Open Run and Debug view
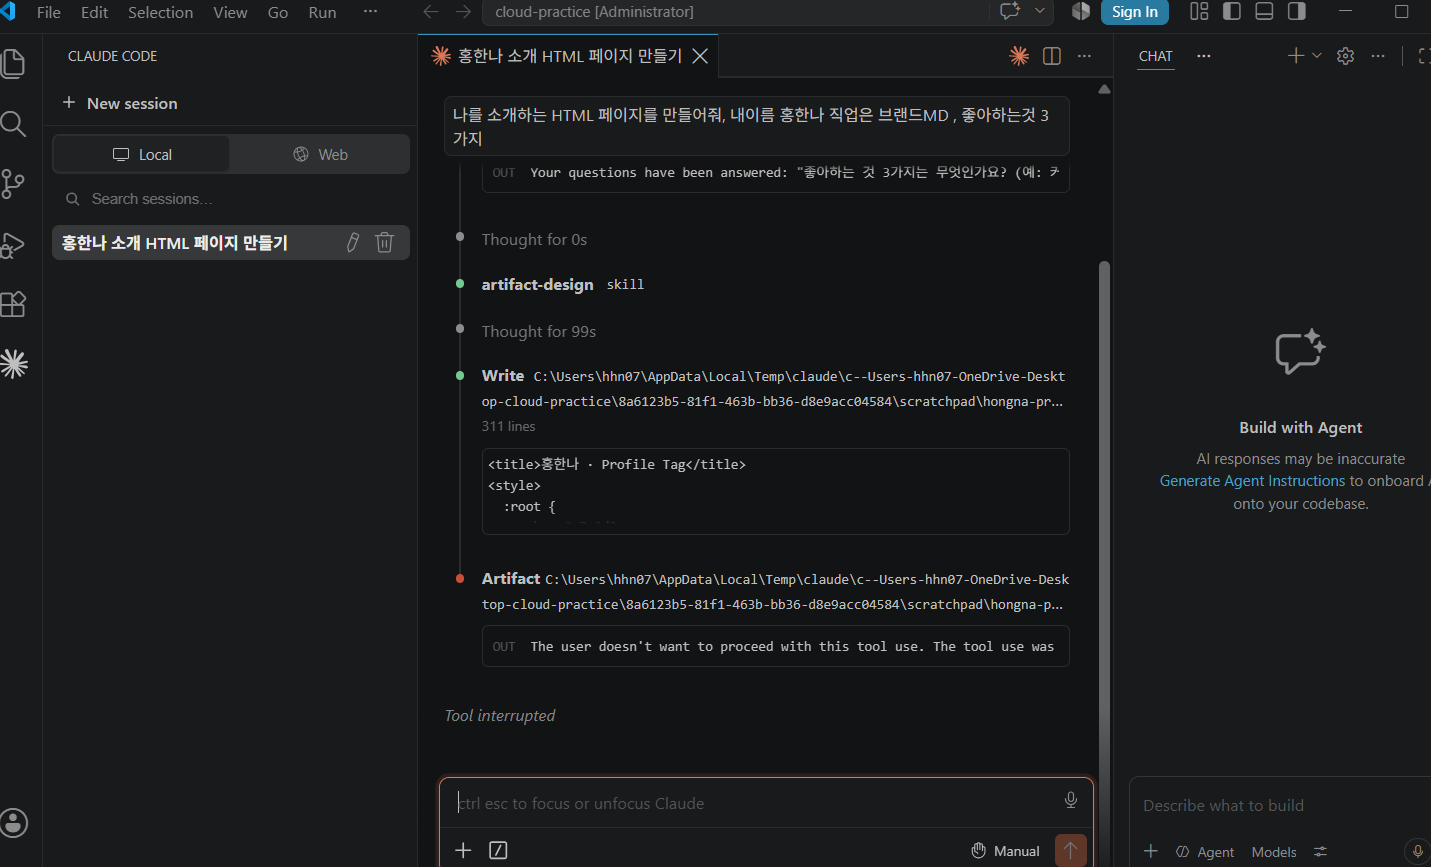The image size is (1431, 867). click(x=13, y=244)
